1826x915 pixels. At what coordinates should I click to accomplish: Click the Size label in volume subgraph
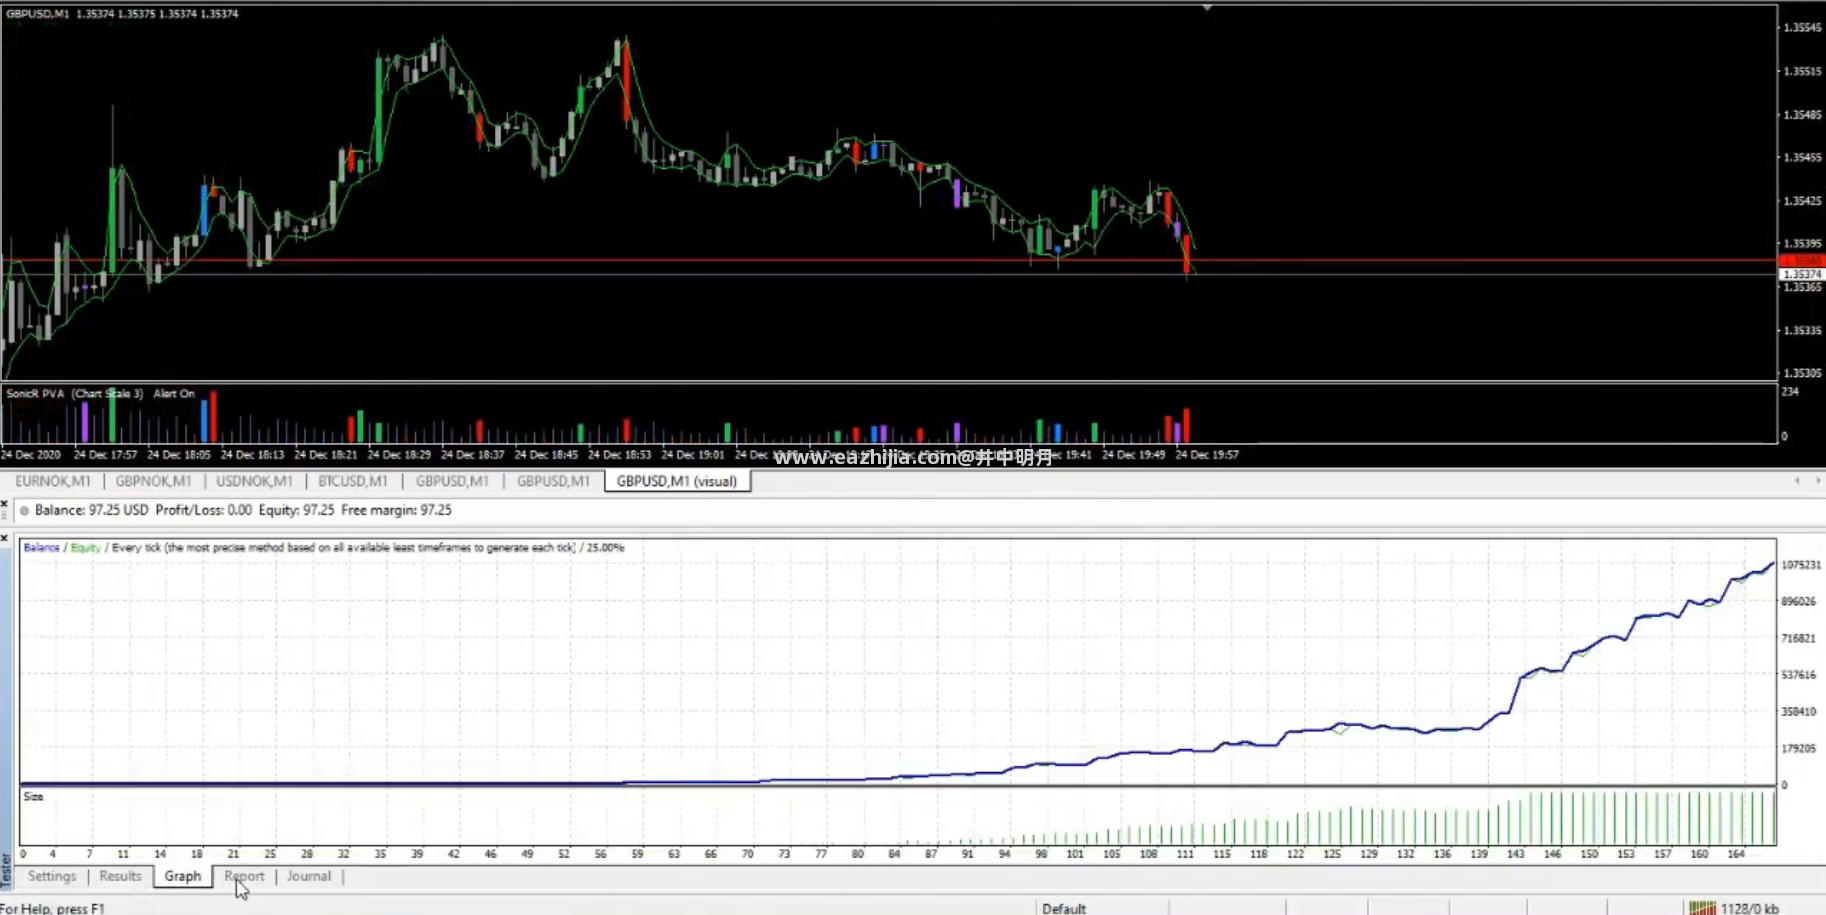tap(33, 797)
